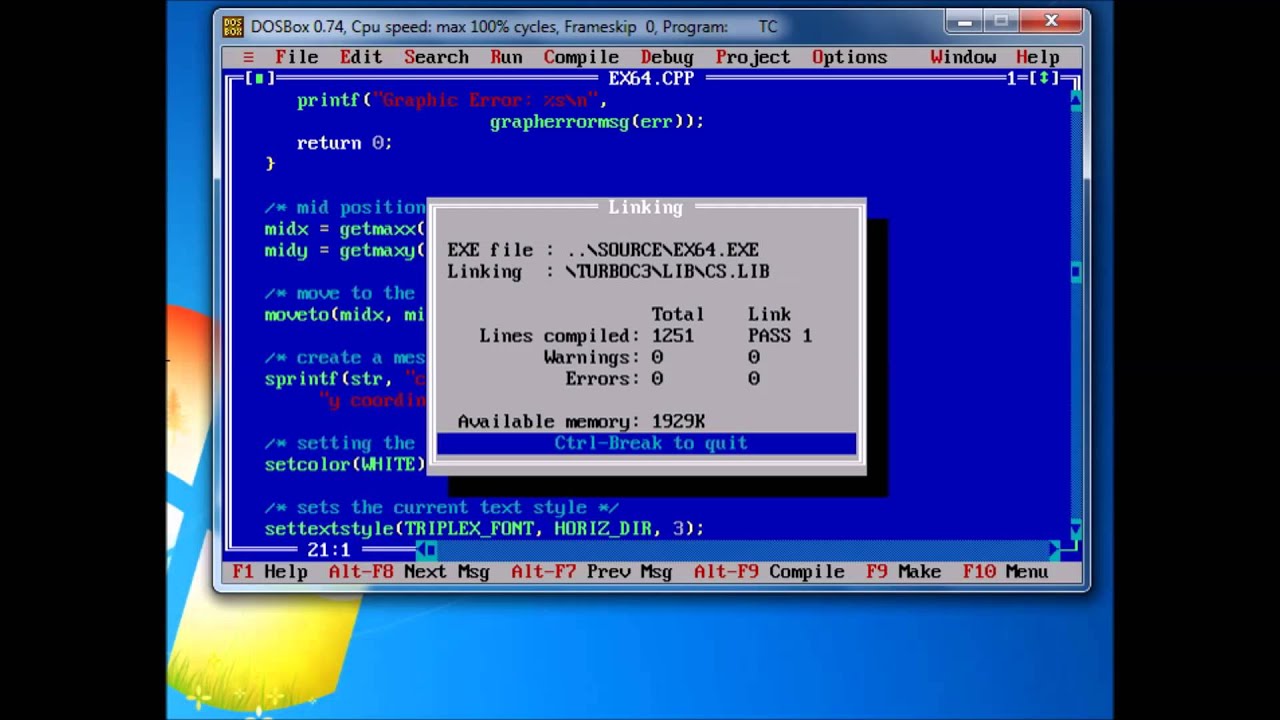Click the EXE file path ..\SOURCE\EX64.EXE
The width and height of the screenshot is (1280, 720).
coord(663,250)
